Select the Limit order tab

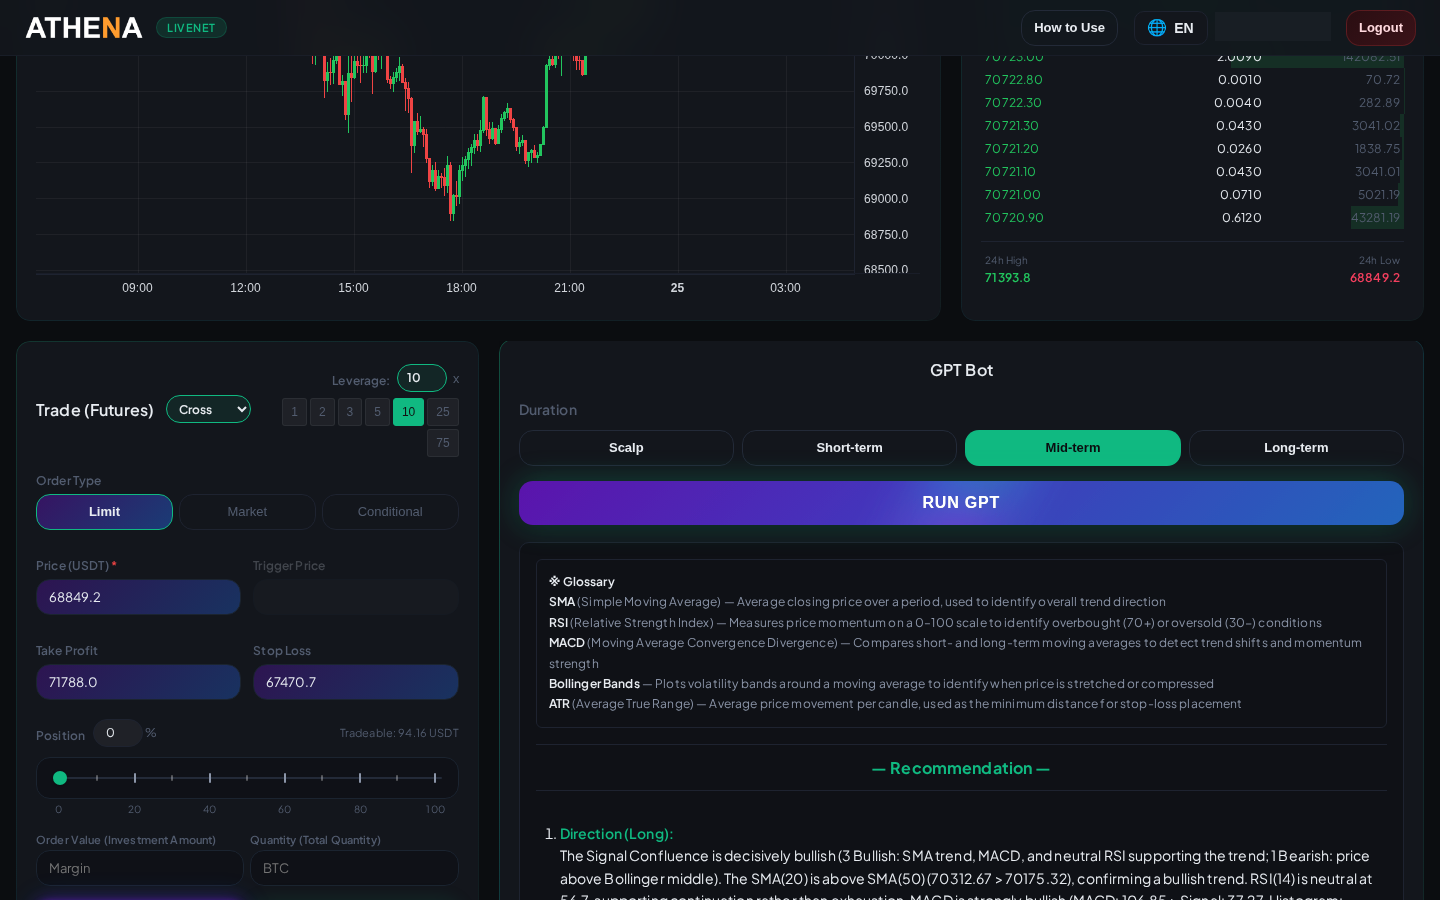pyautogui.click(x=104, y=511)
